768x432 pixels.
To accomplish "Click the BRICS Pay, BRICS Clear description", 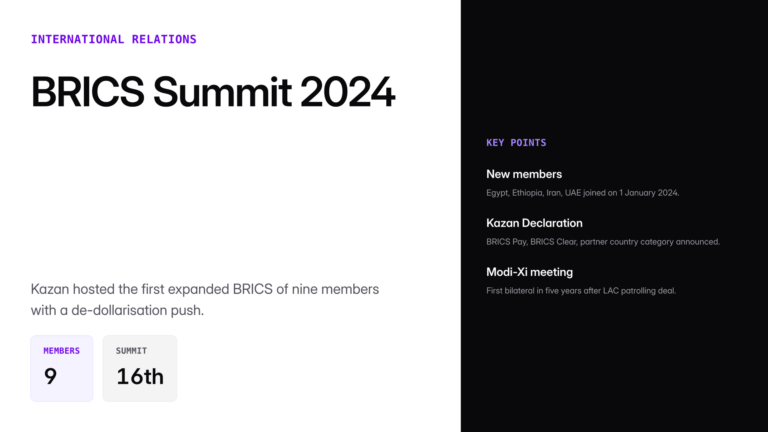I will point(603,241).
